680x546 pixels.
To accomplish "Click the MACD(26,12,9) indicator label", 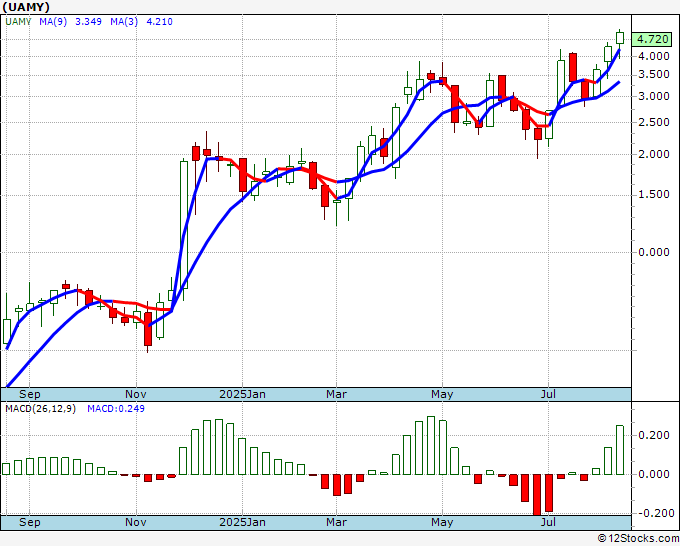I will coord(40,409).
